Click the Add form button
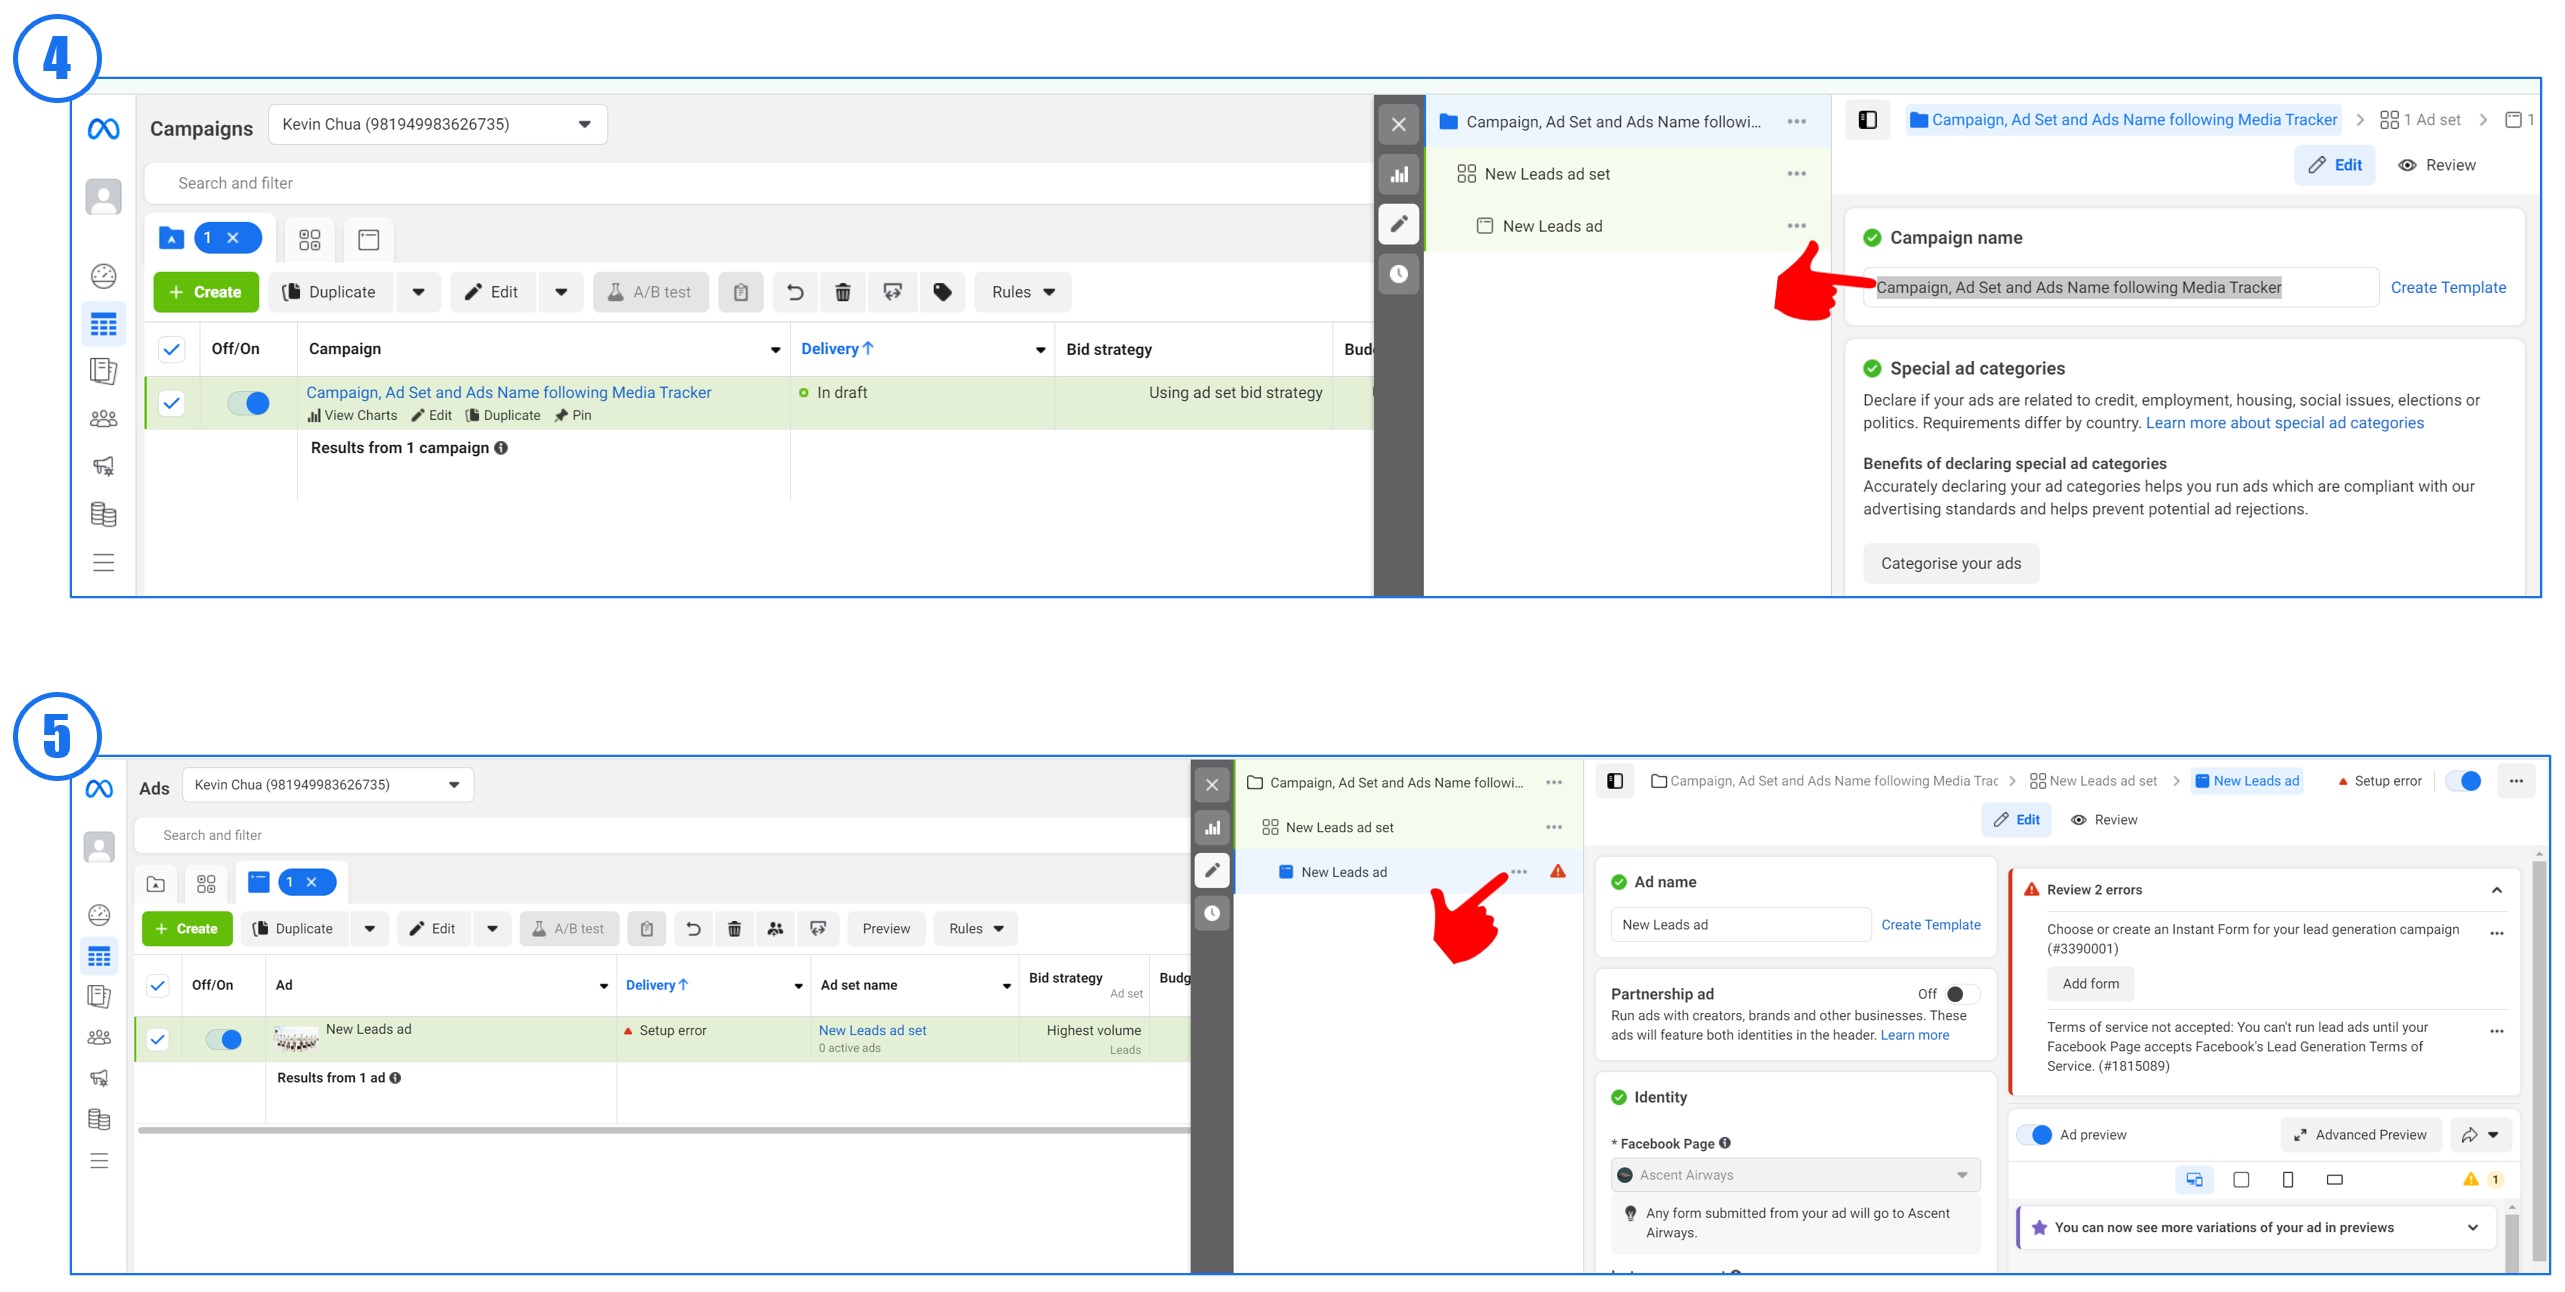The width and height of the screenshot is (2565, 1292). pyautogui.click(x=2090, y=984)
